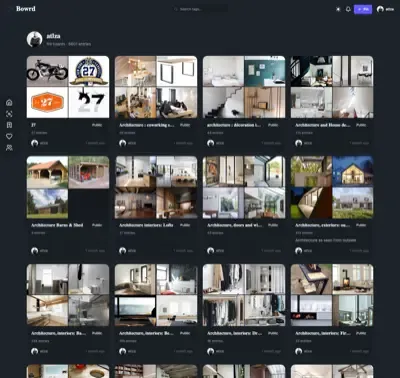Open the Architecture and House de... board title
This screenshot has height=378, width=400.
click(323, 125)
